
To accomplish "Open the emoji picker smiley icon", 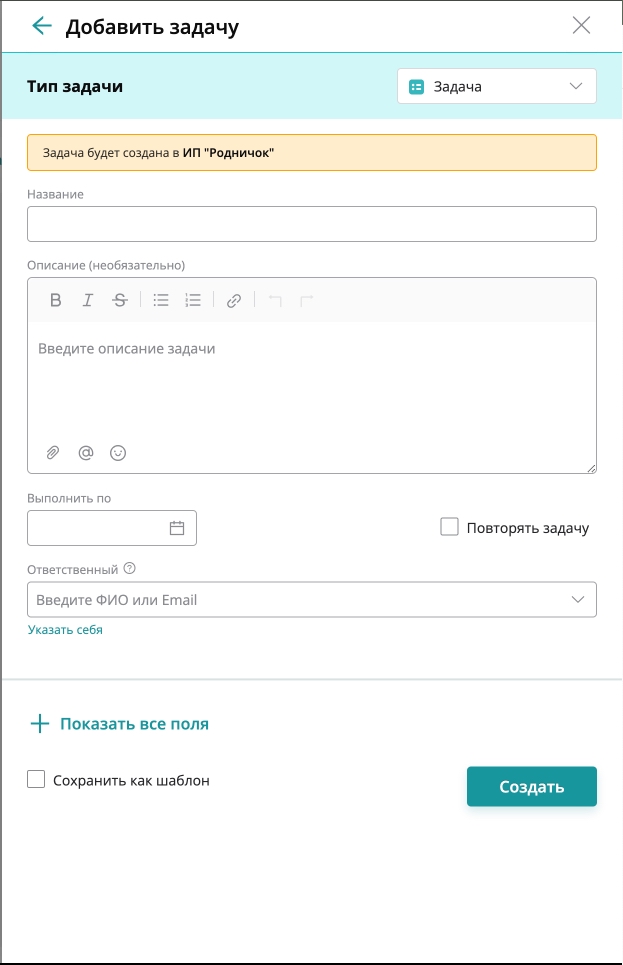I will click(118, 453).
